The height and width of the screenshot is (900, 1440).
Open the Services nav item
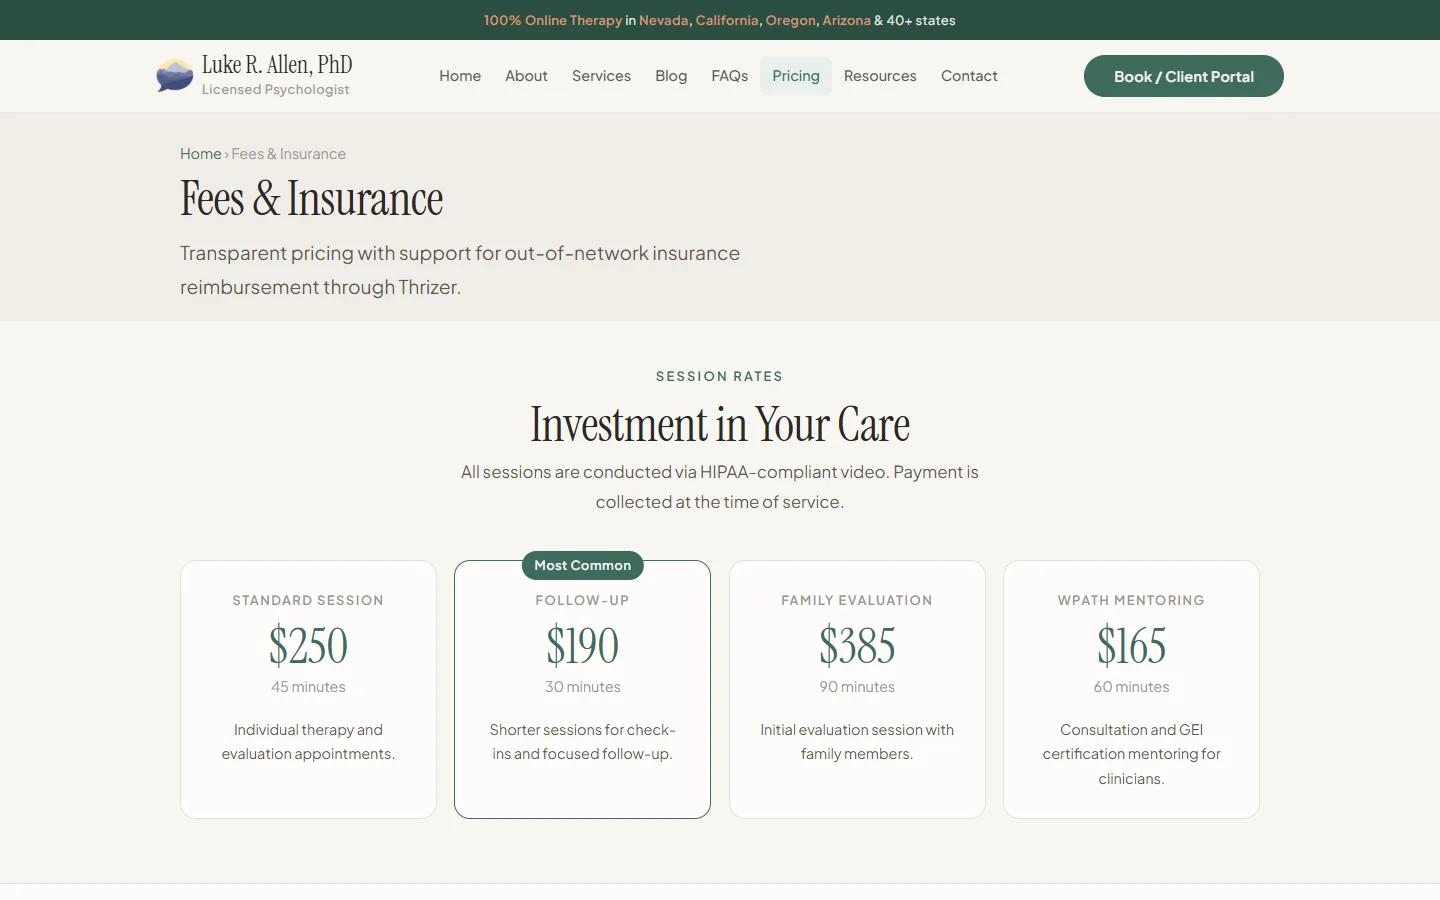[x=601, y=76]
